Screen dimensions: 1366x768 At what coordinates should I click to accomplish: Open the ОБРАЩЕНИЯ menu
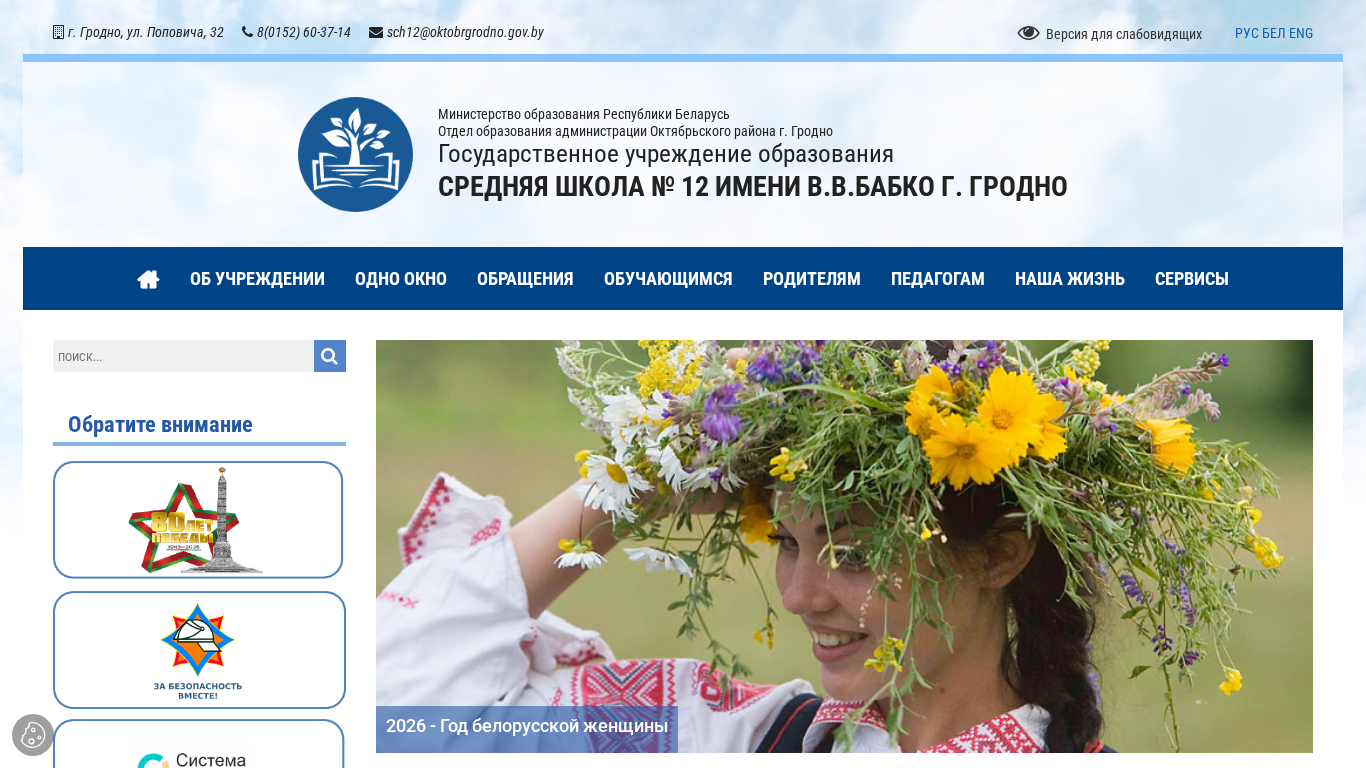[525, 279]
